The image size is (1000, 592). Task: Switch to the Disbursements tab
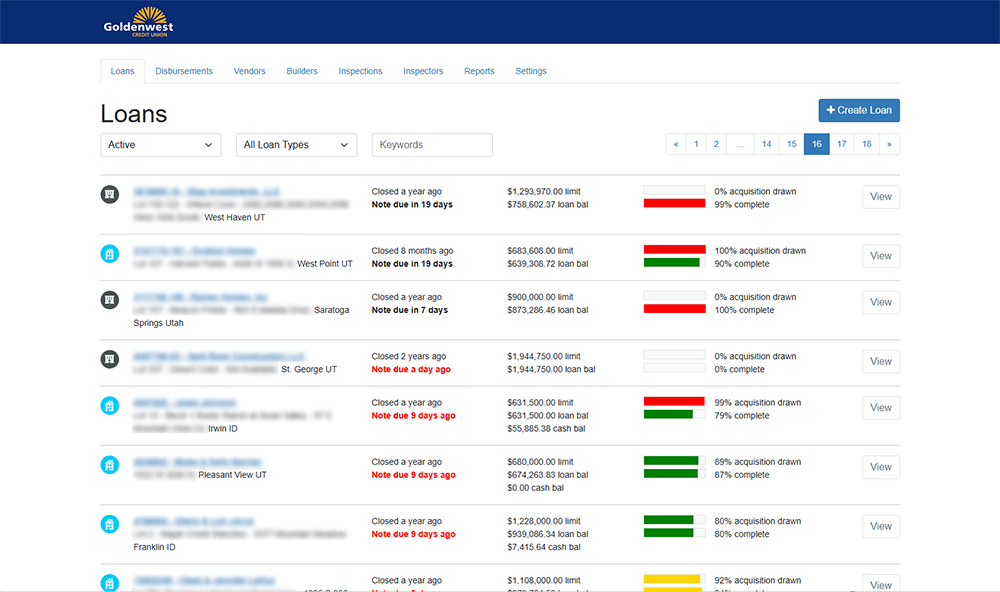pos(187,71)
